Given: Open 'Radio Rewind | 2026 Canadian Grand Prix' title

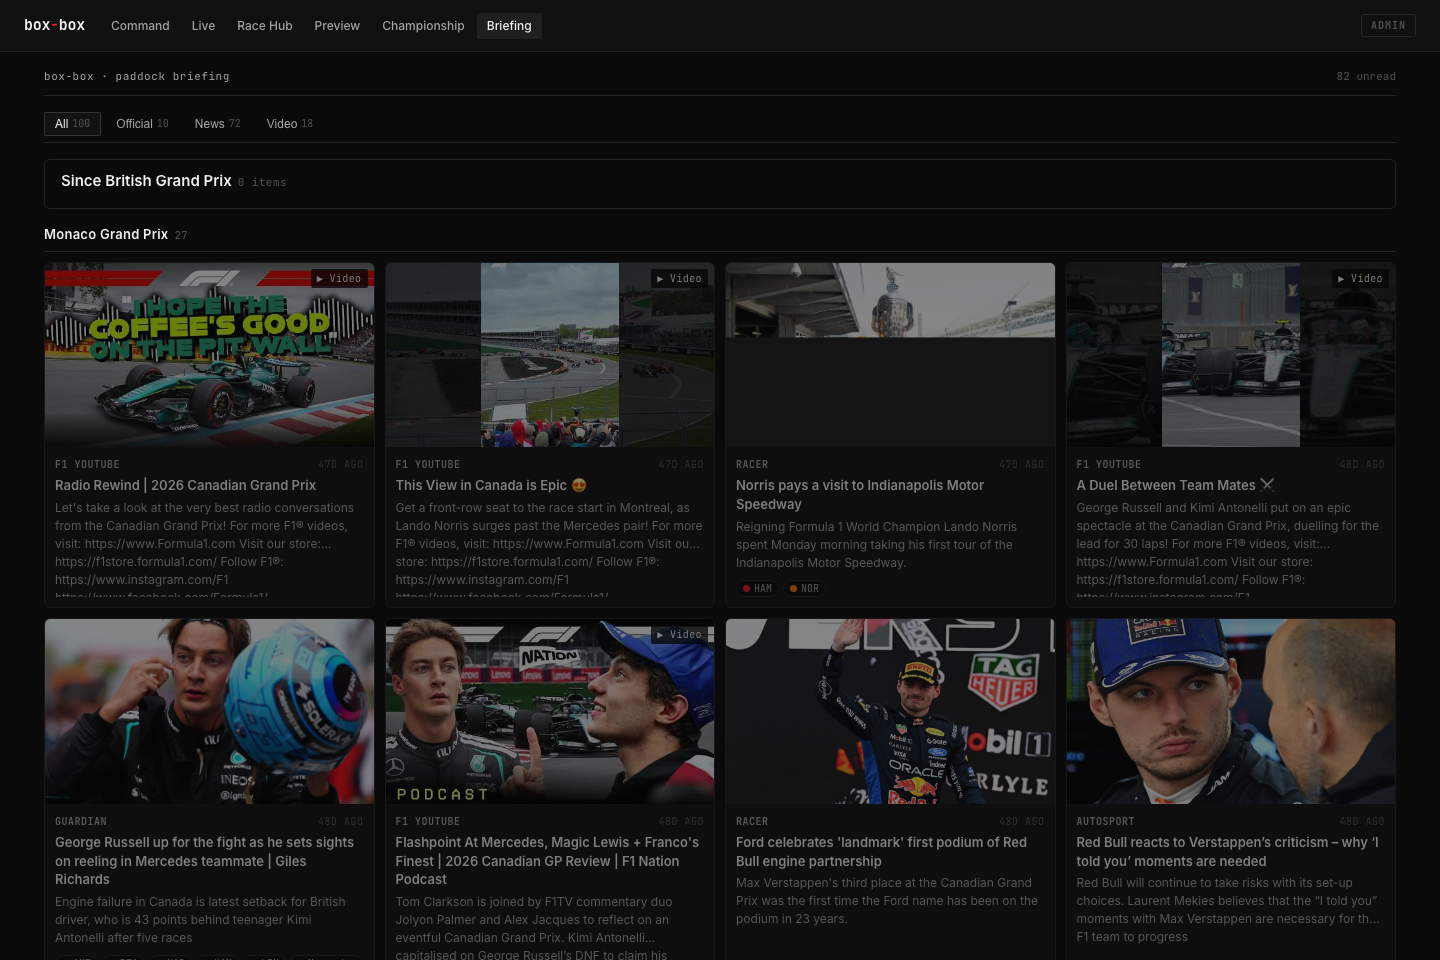Looking at the screenshot, I should click(x=185, y=486).
